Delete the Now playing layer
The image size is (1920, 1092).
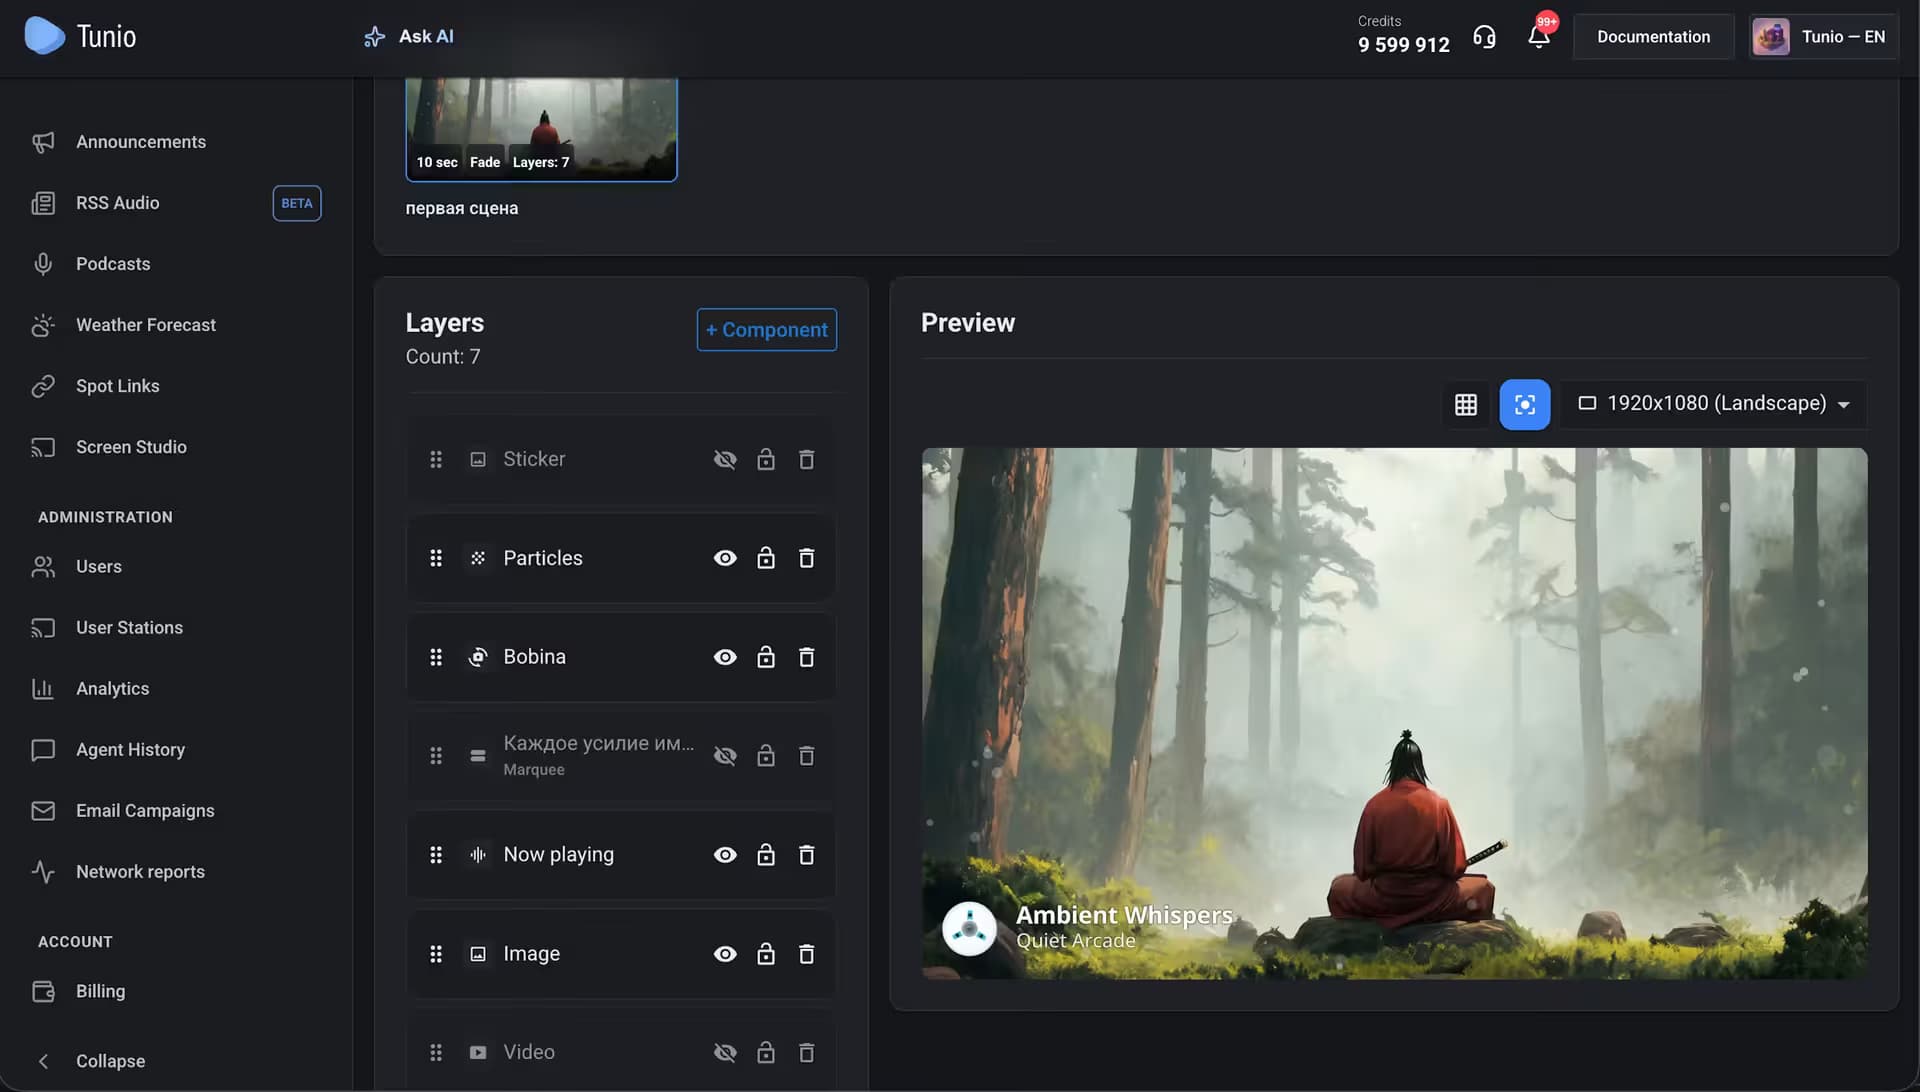(x=806, y=856)
